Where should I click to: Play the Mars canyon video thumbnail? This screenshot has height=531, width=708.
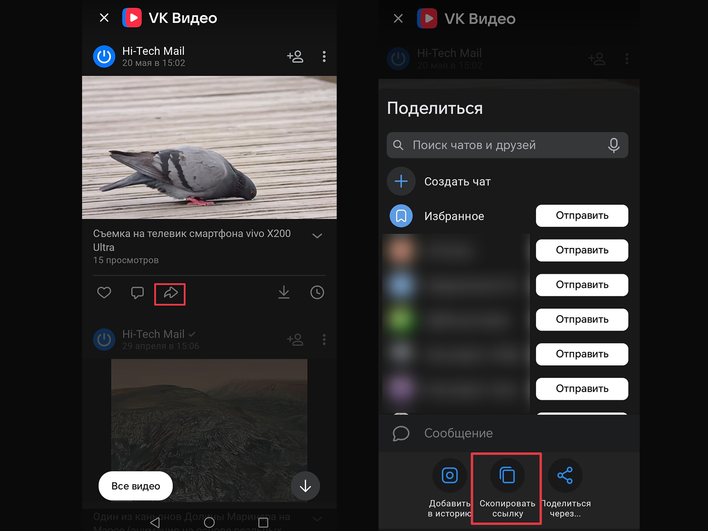coord(209,430)
